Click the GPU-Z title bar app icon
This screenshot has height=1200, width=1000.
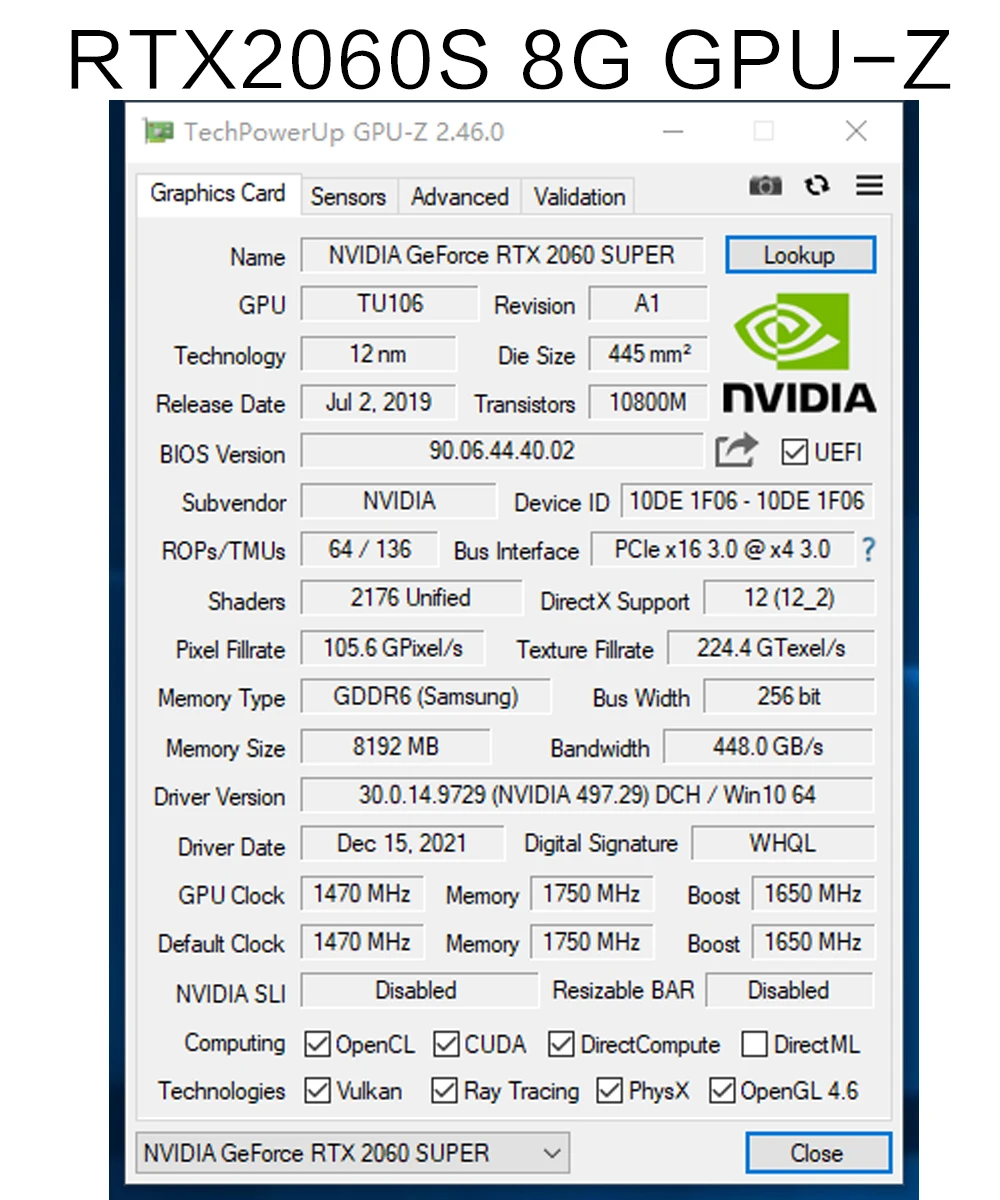[159, 131]
